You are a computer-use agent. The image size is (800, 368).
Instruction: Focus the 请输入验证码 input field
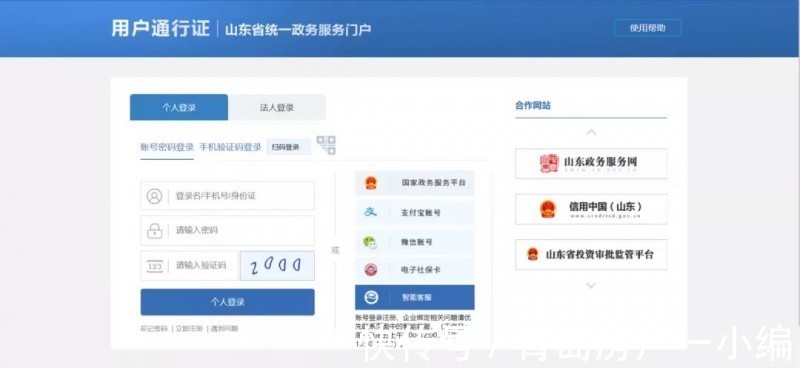(x=190, y=265)
